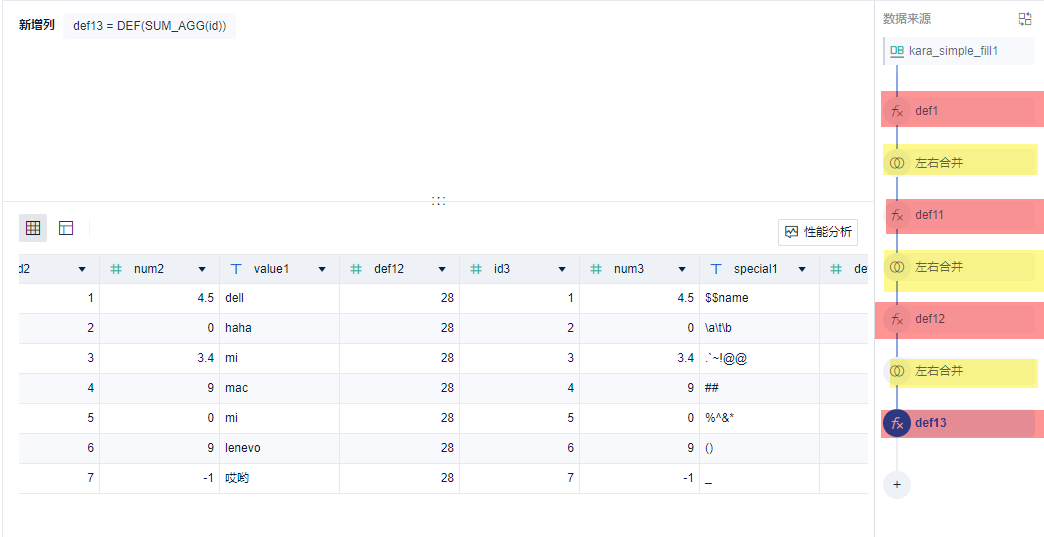Open the data source layout icon
Screen dimensions: 1044x537
[1025, 19]
